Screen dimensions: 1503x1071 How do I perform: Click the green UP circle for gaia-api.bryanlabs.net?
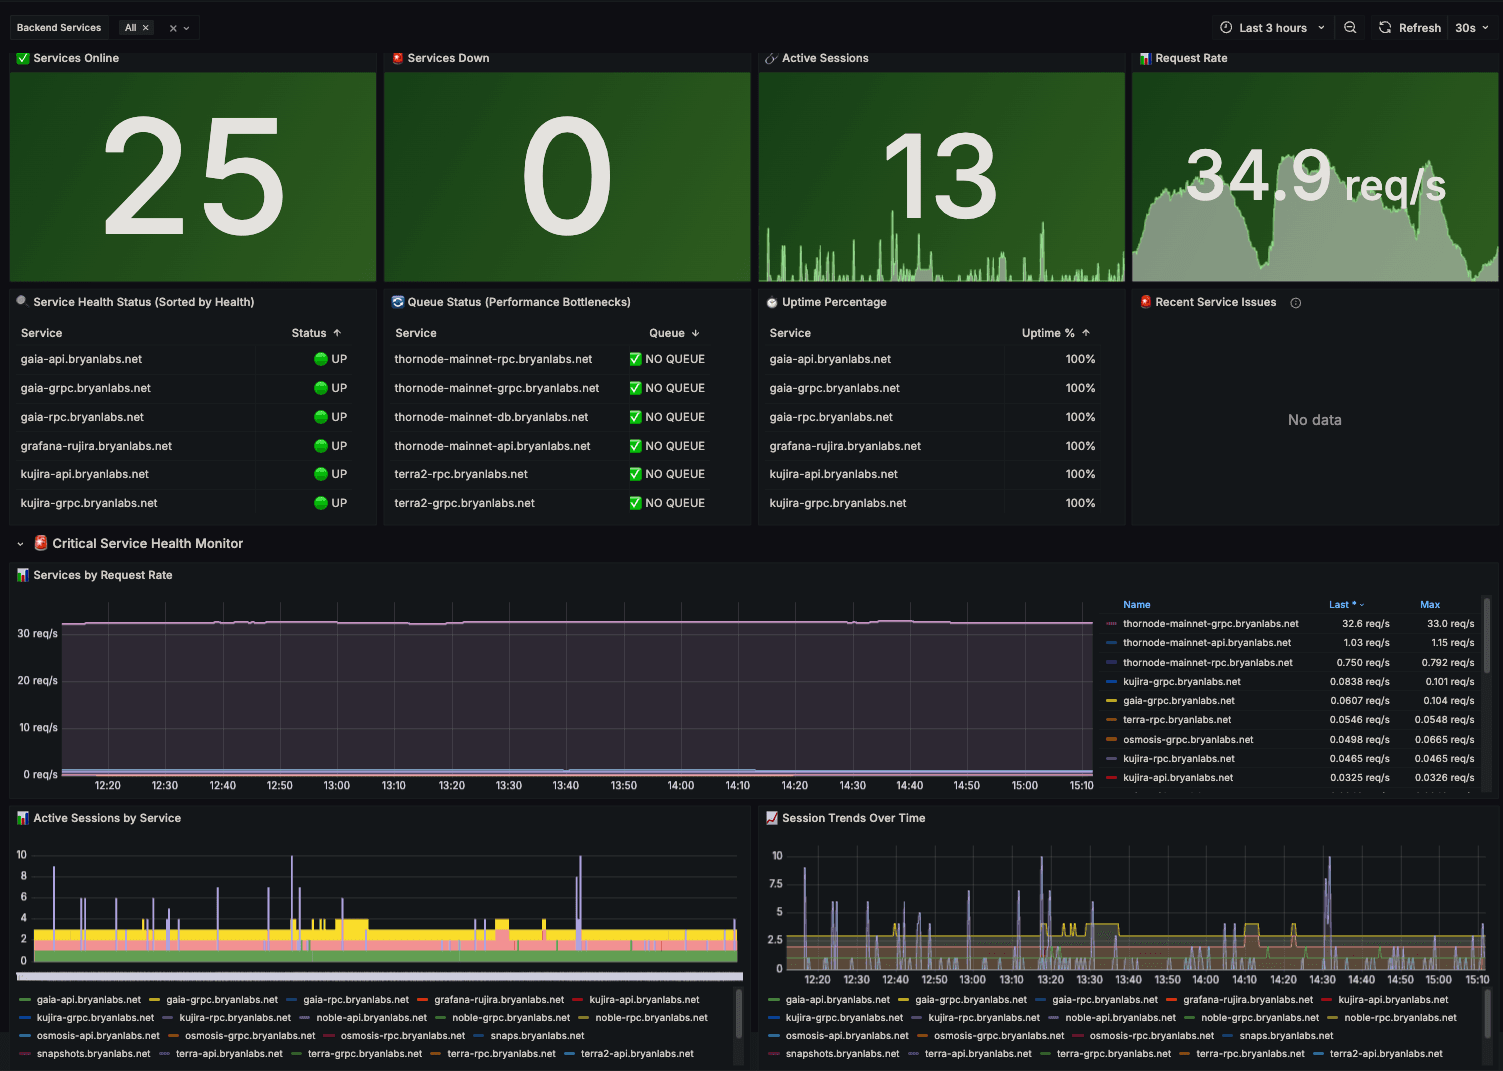(x=321, y=359)
